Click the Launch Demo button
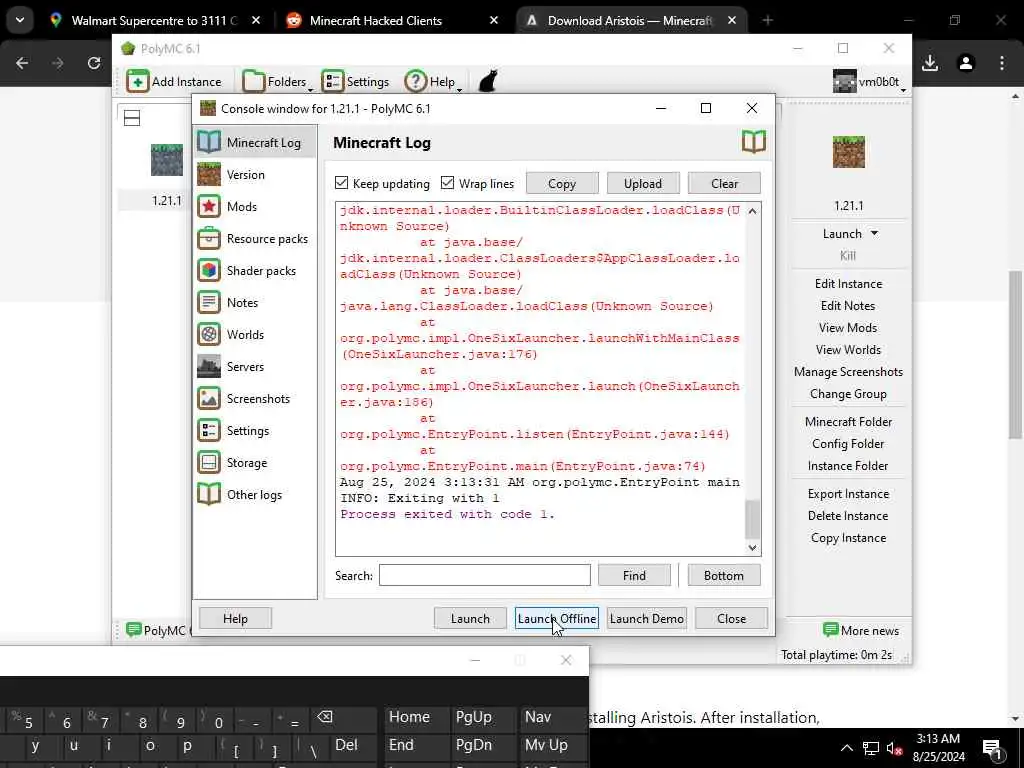This screenshot has height=768, width=1024. tap(647, 618)
